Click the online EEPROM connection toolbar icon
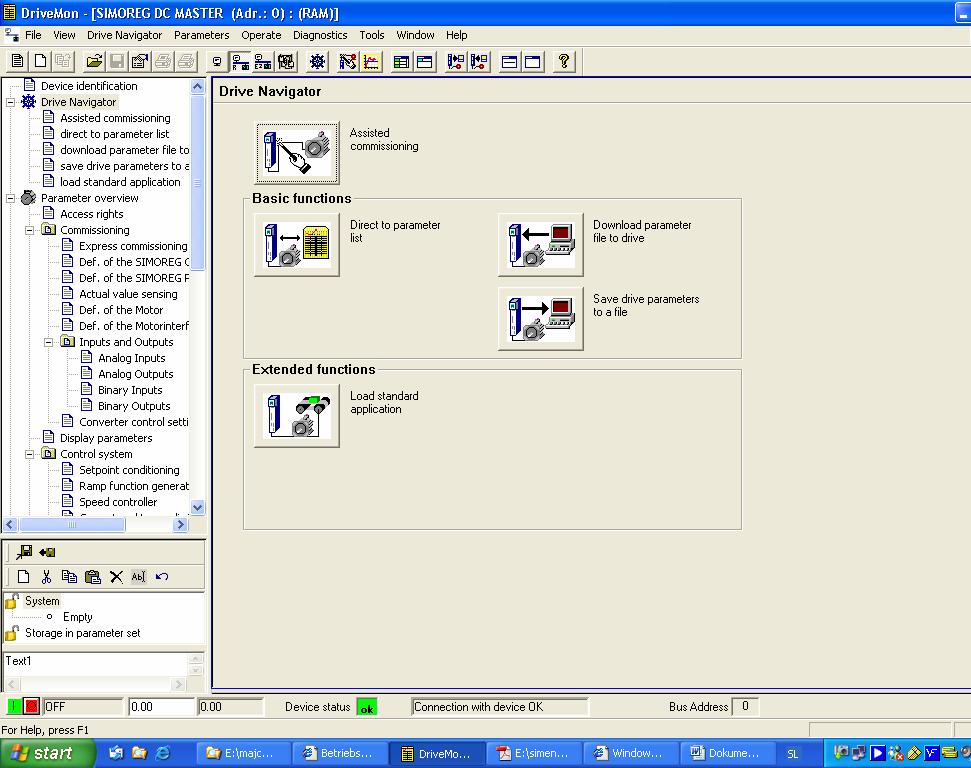Image resolution: width=971 pixels, height=768 pixels. pyautogui.click(x=263, y=61)
